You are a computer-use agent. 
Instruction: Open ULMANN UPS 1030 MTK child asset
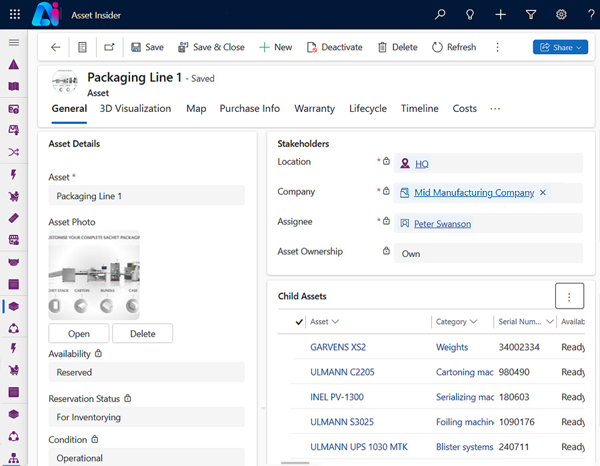[x=359, y=446]
